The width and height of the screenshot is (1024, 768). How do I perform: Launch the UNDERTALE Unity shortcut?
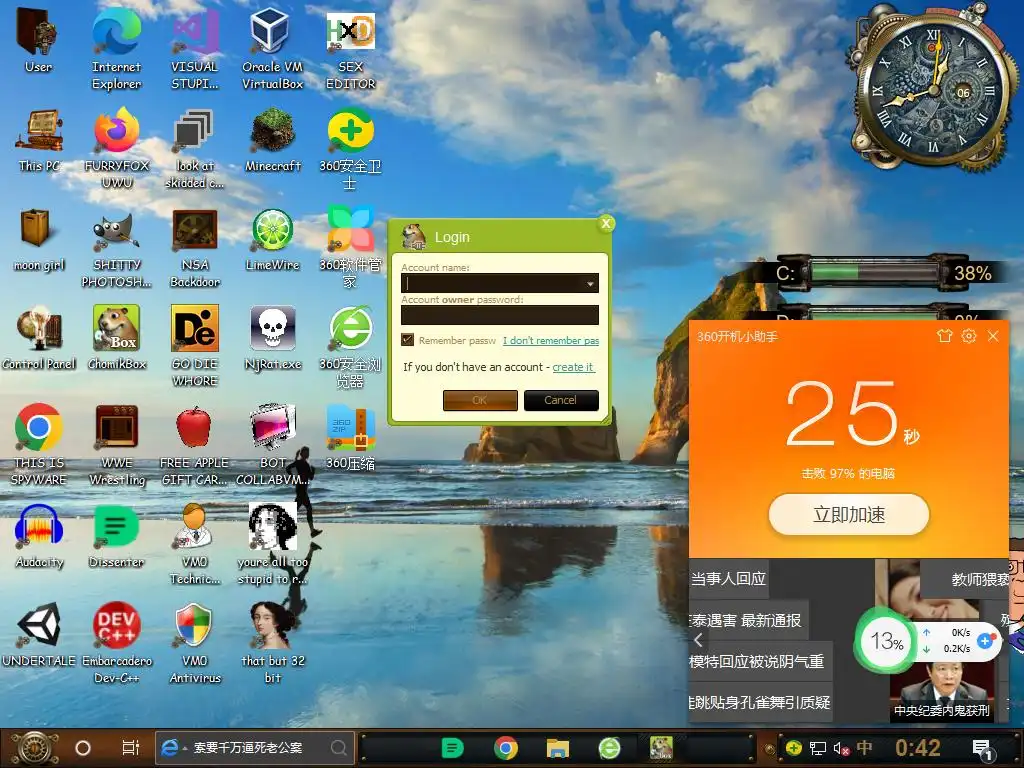coord(39,635)
